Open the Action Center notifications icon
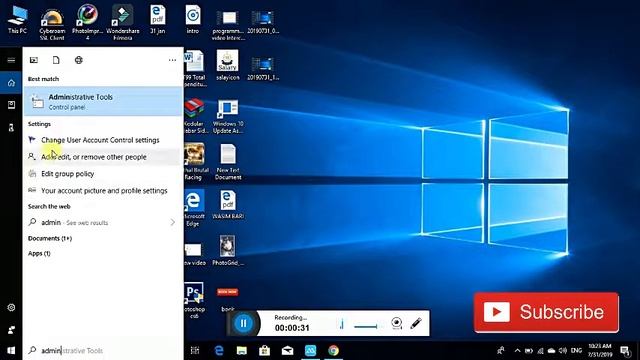Image resolution: width=640 pixels, height=360 pixels. pos(625,350)
